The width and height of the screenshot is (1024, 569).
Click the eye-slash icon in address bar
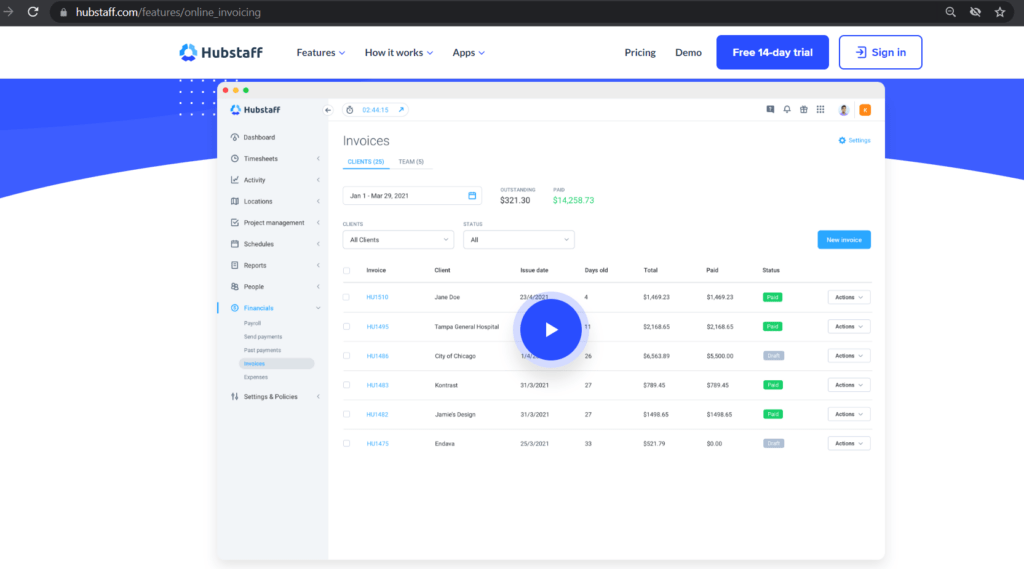click(x=975, y=12)
